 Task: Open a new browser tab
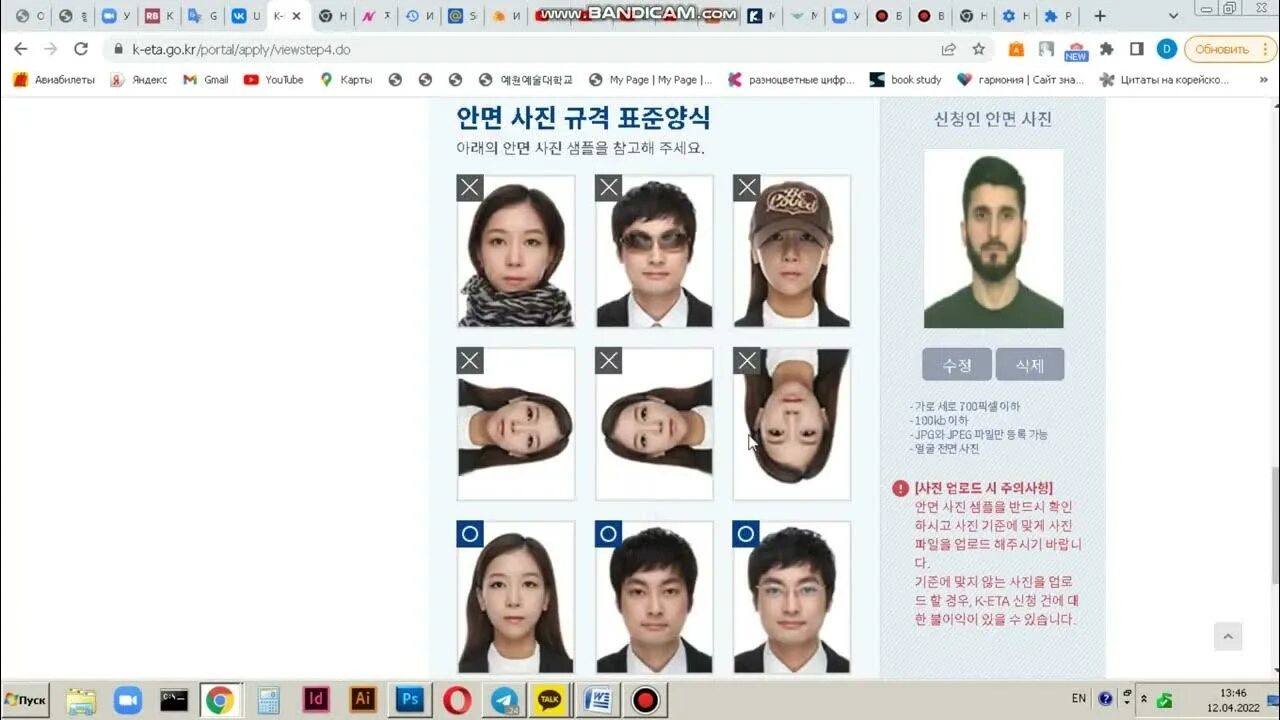[x=1100, y=16]
